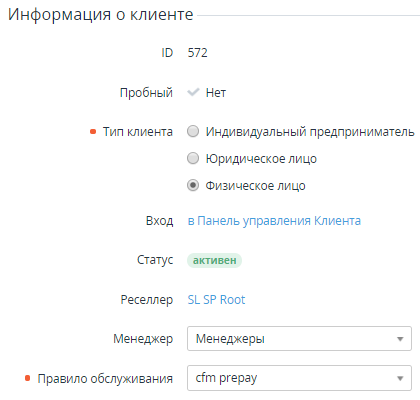This screenshot has height=400, width=420.
Task: Open the SL SP Root reseller link
Action: (216, 300)
